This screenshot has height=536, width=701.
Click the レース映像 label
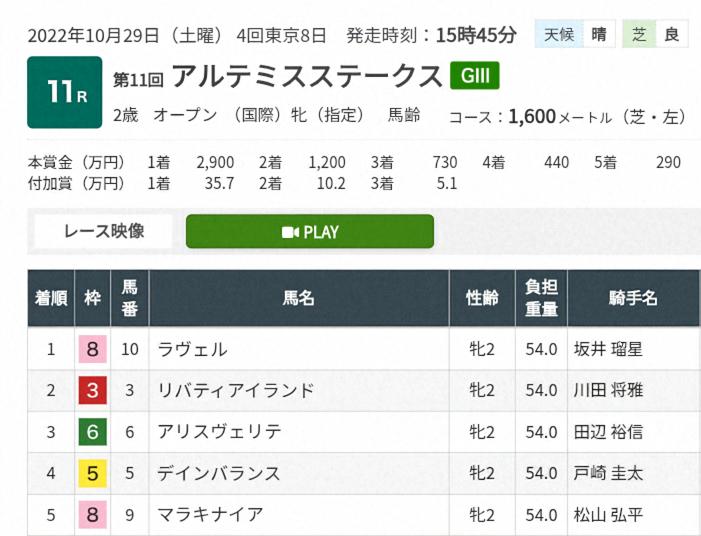(104, 231)
